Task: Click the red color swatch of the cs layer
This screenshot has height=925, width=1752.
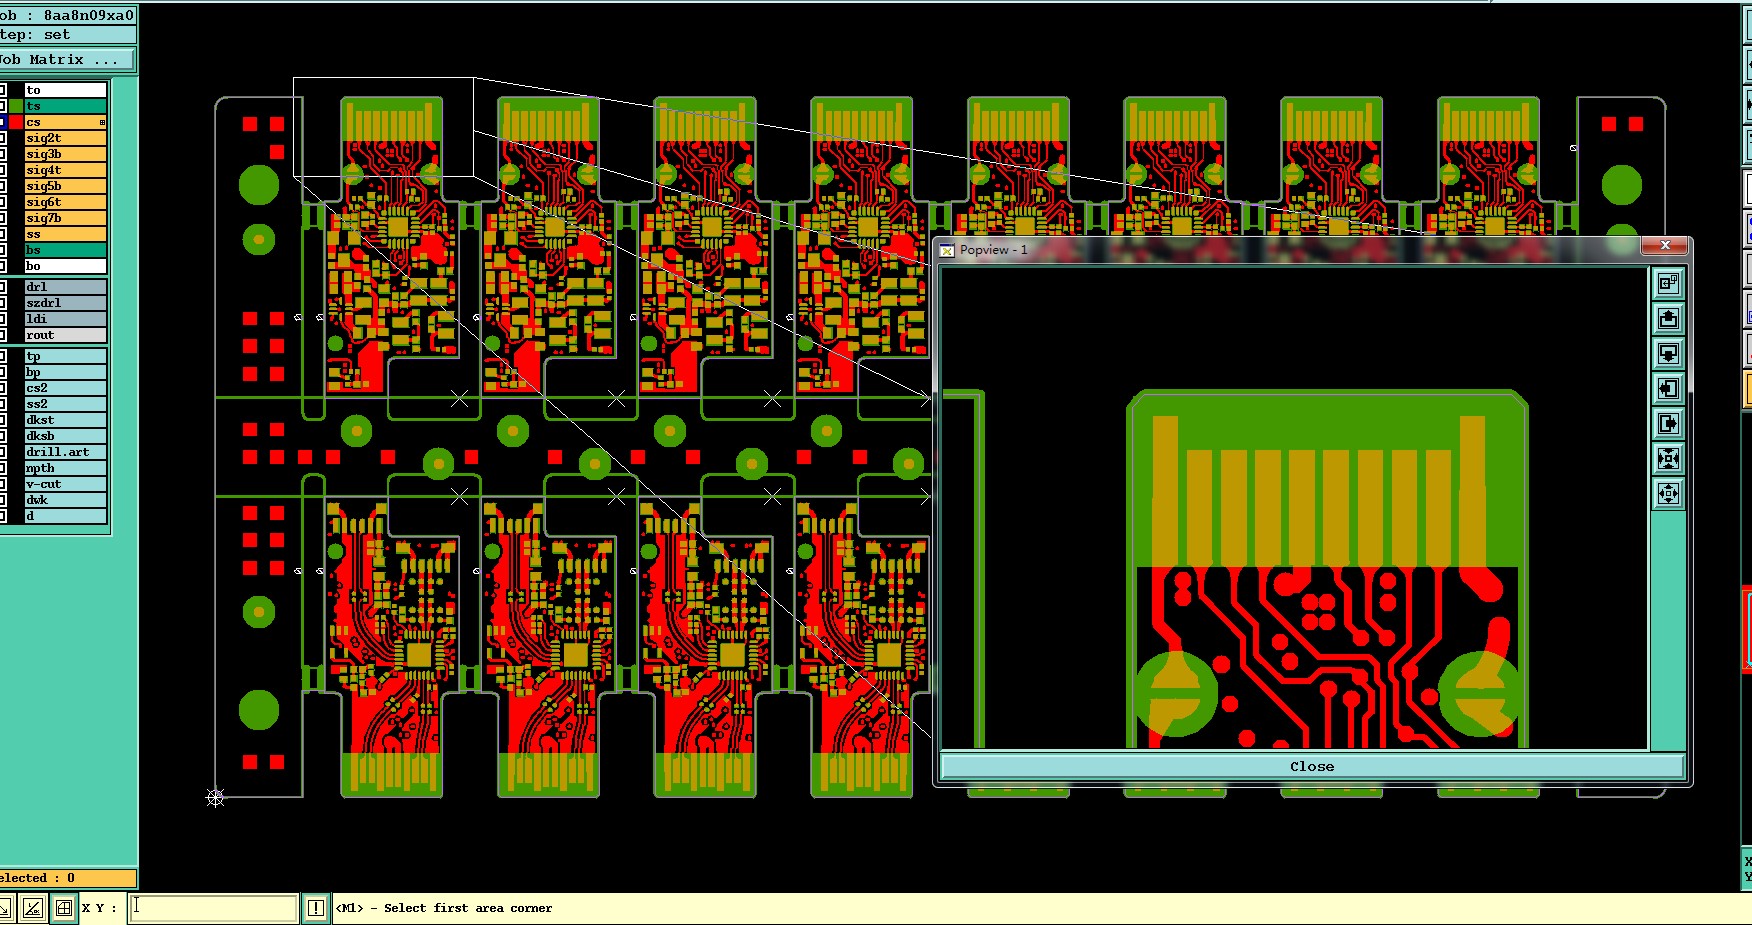Action: click(16, 122)
